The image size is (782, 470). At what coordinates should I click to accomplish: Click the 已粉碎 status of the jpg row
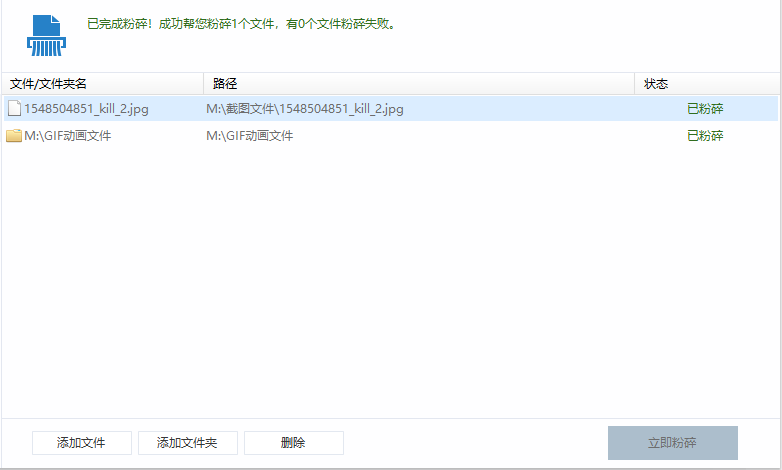(x=705, y=109)
